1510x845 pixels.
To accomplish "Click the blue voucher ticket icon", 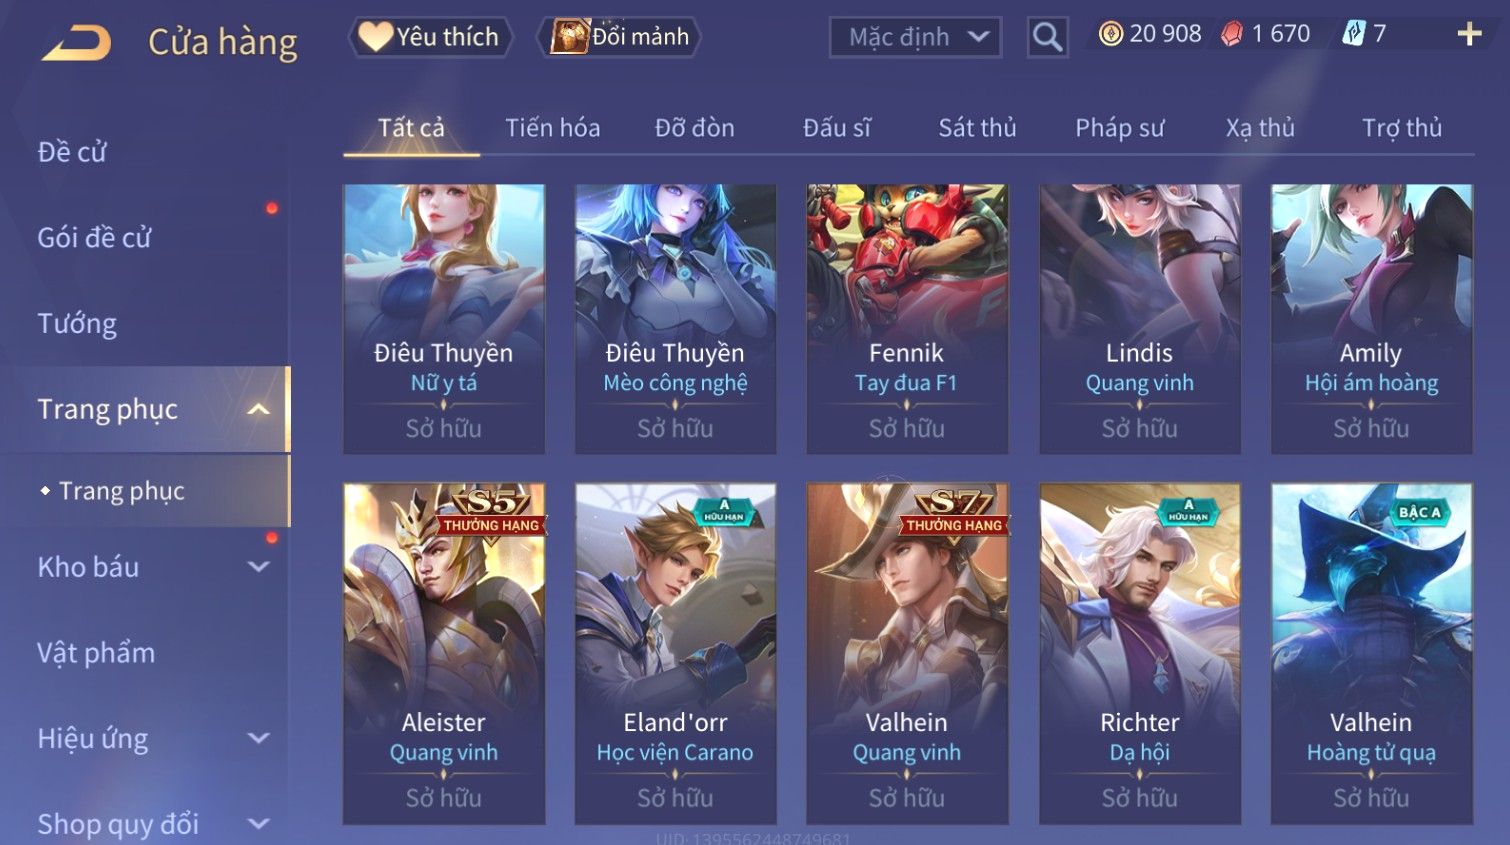I will pos(1353,34).
